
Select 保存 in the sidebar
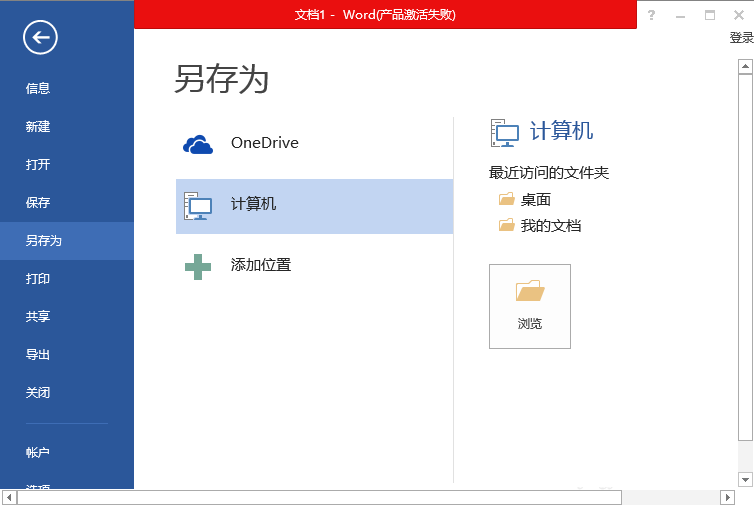pyautogui.click(x=38, y=202)
